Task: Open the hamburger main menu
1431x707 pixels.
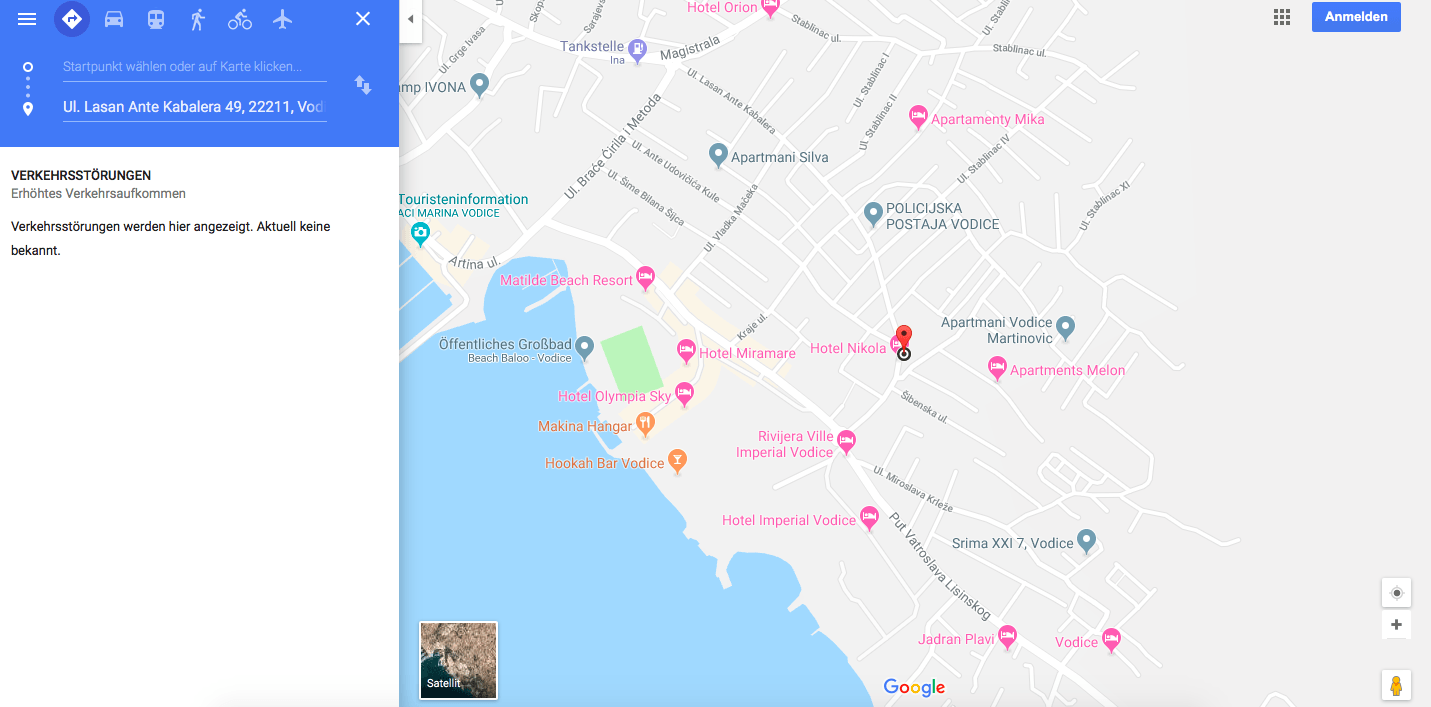Action: (27, 19)
